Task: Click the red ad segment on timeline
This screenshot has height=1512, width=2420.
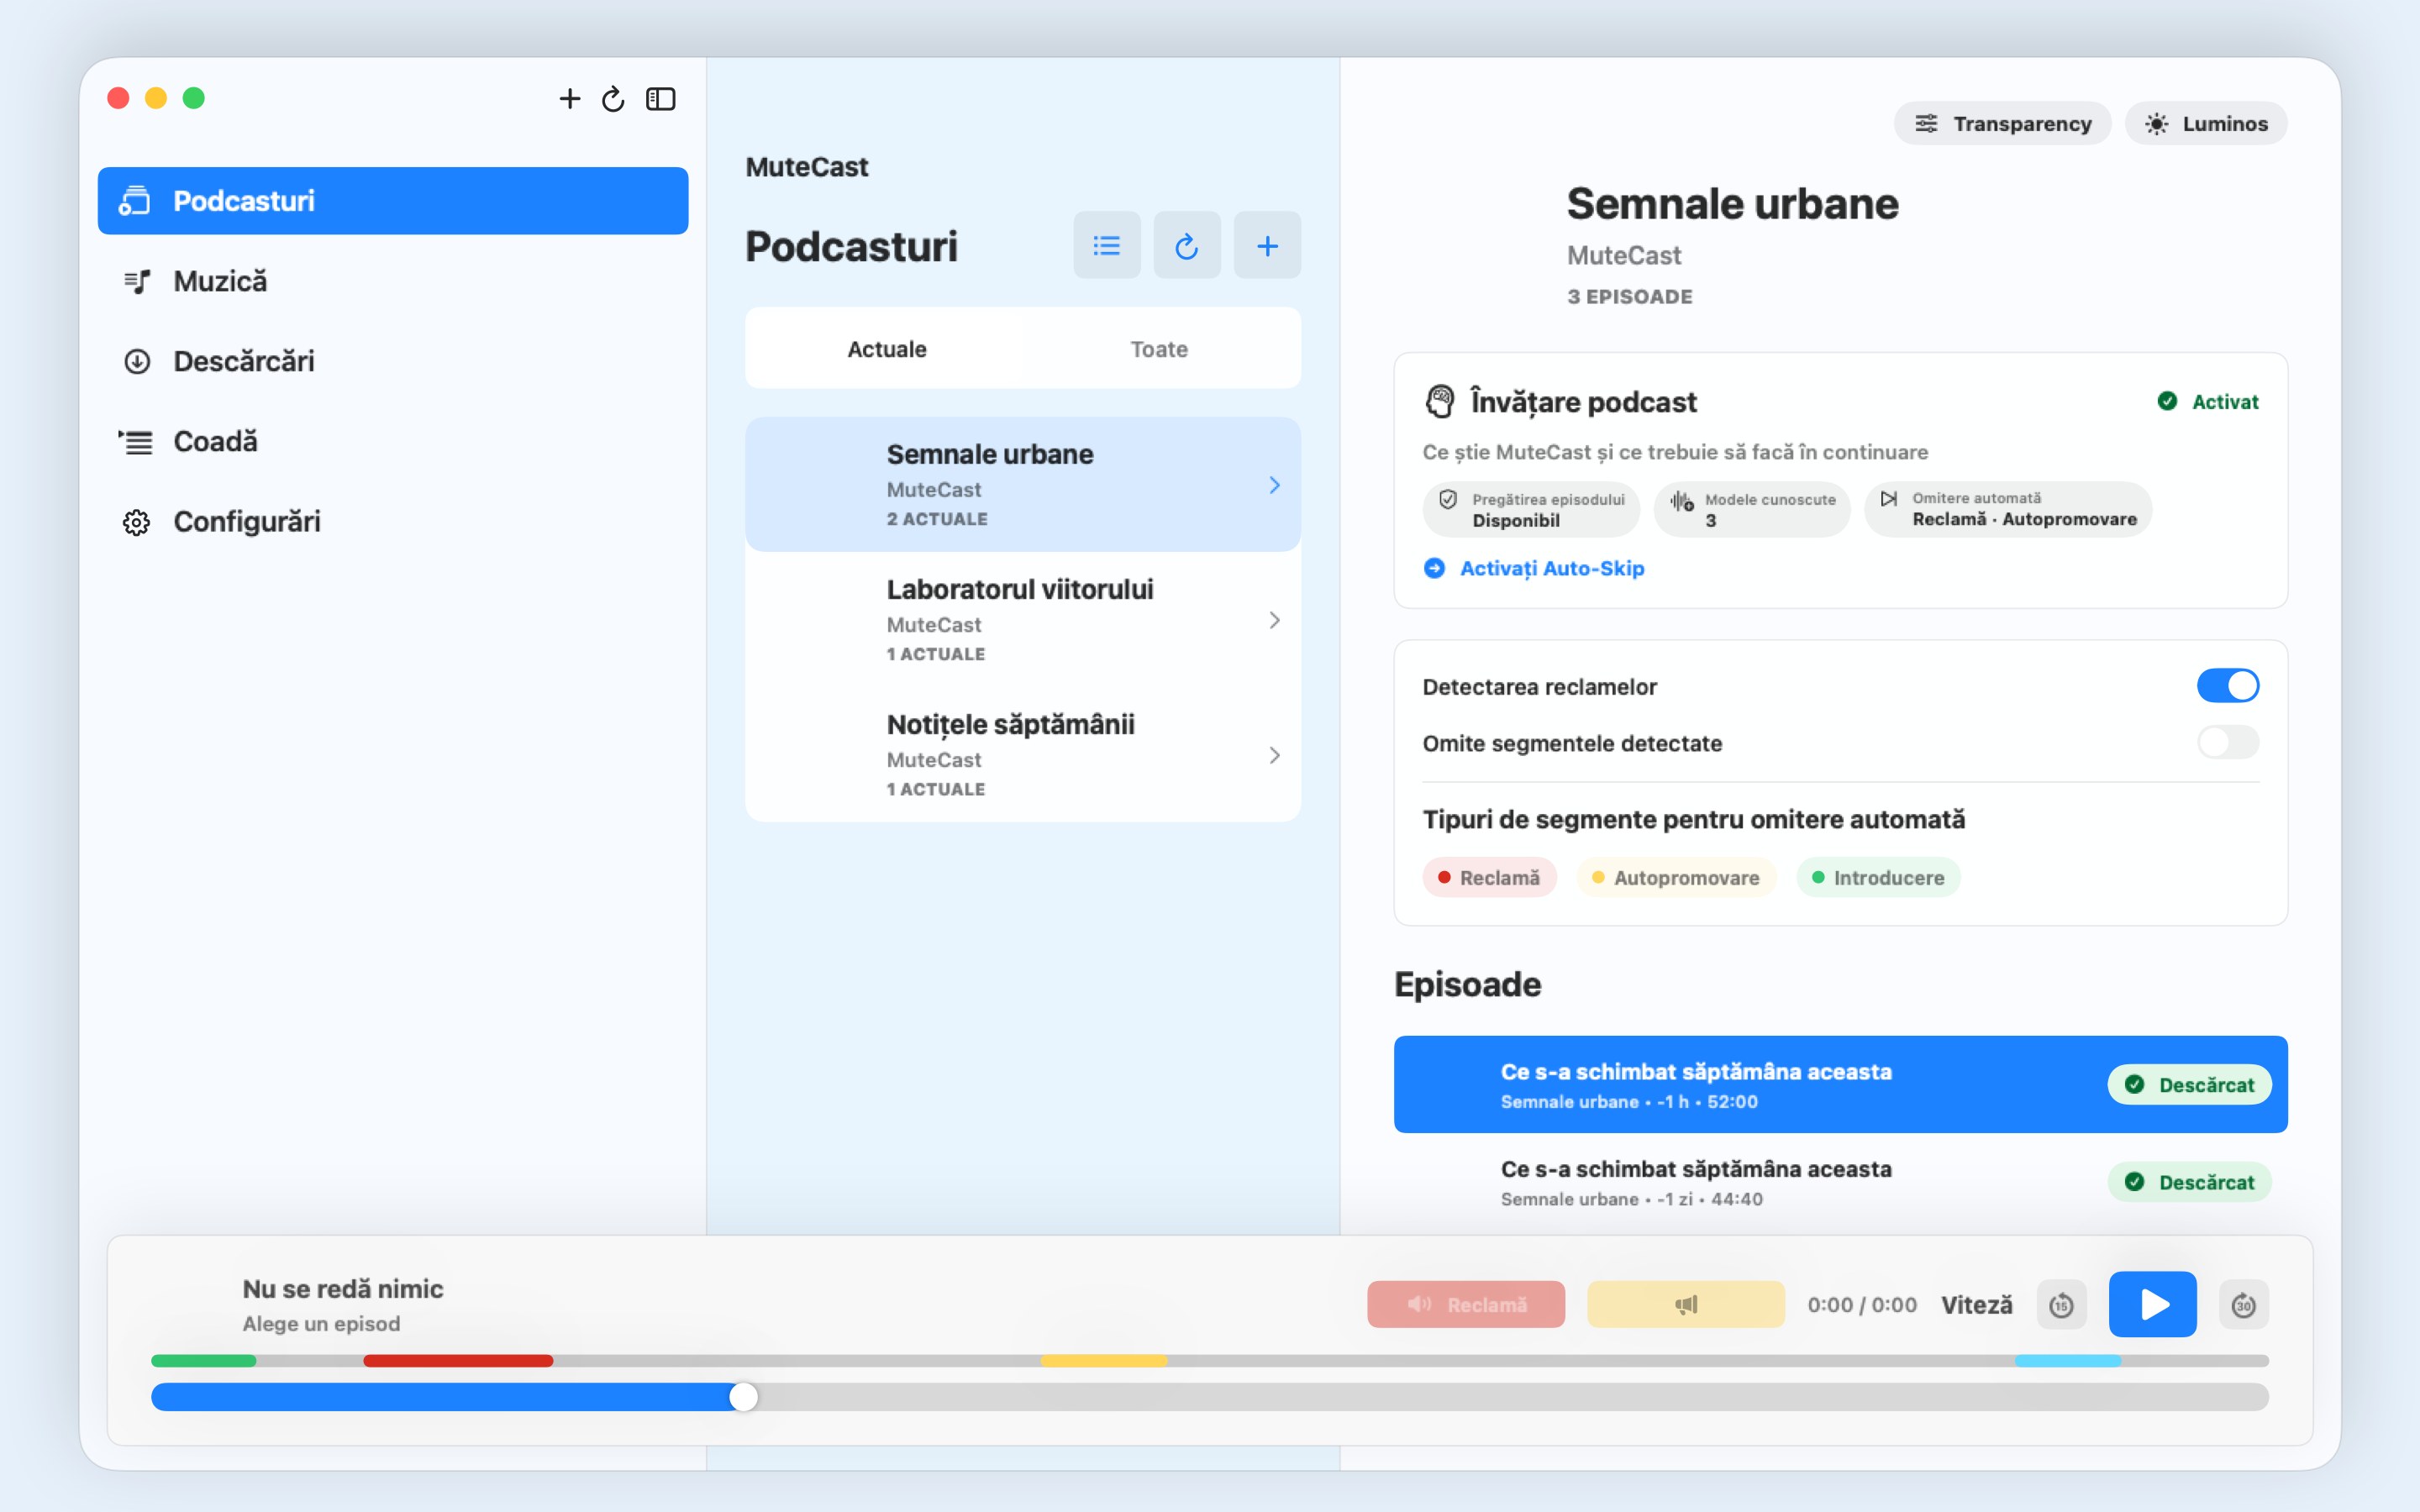Action: coord(458,1360)
